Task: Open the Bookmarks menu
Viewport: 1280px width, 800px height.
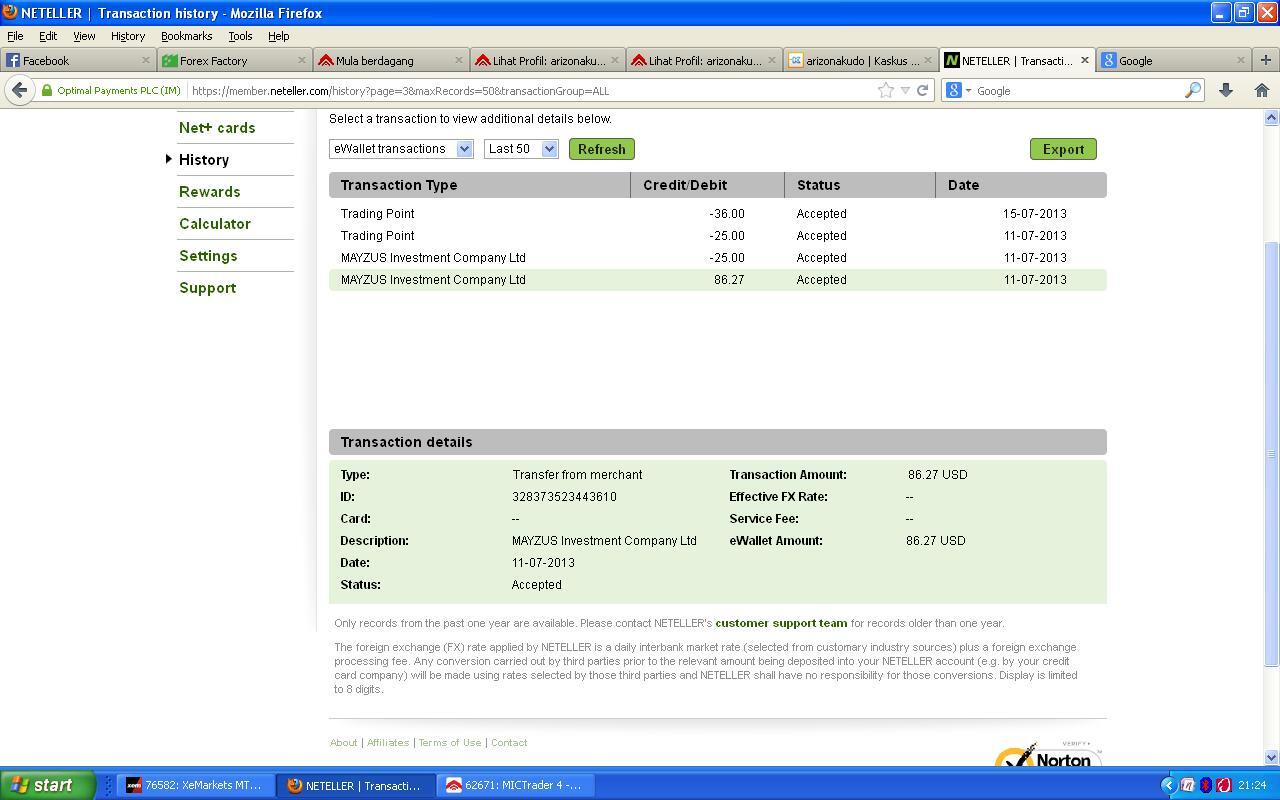Action: [x=186, y=36]
